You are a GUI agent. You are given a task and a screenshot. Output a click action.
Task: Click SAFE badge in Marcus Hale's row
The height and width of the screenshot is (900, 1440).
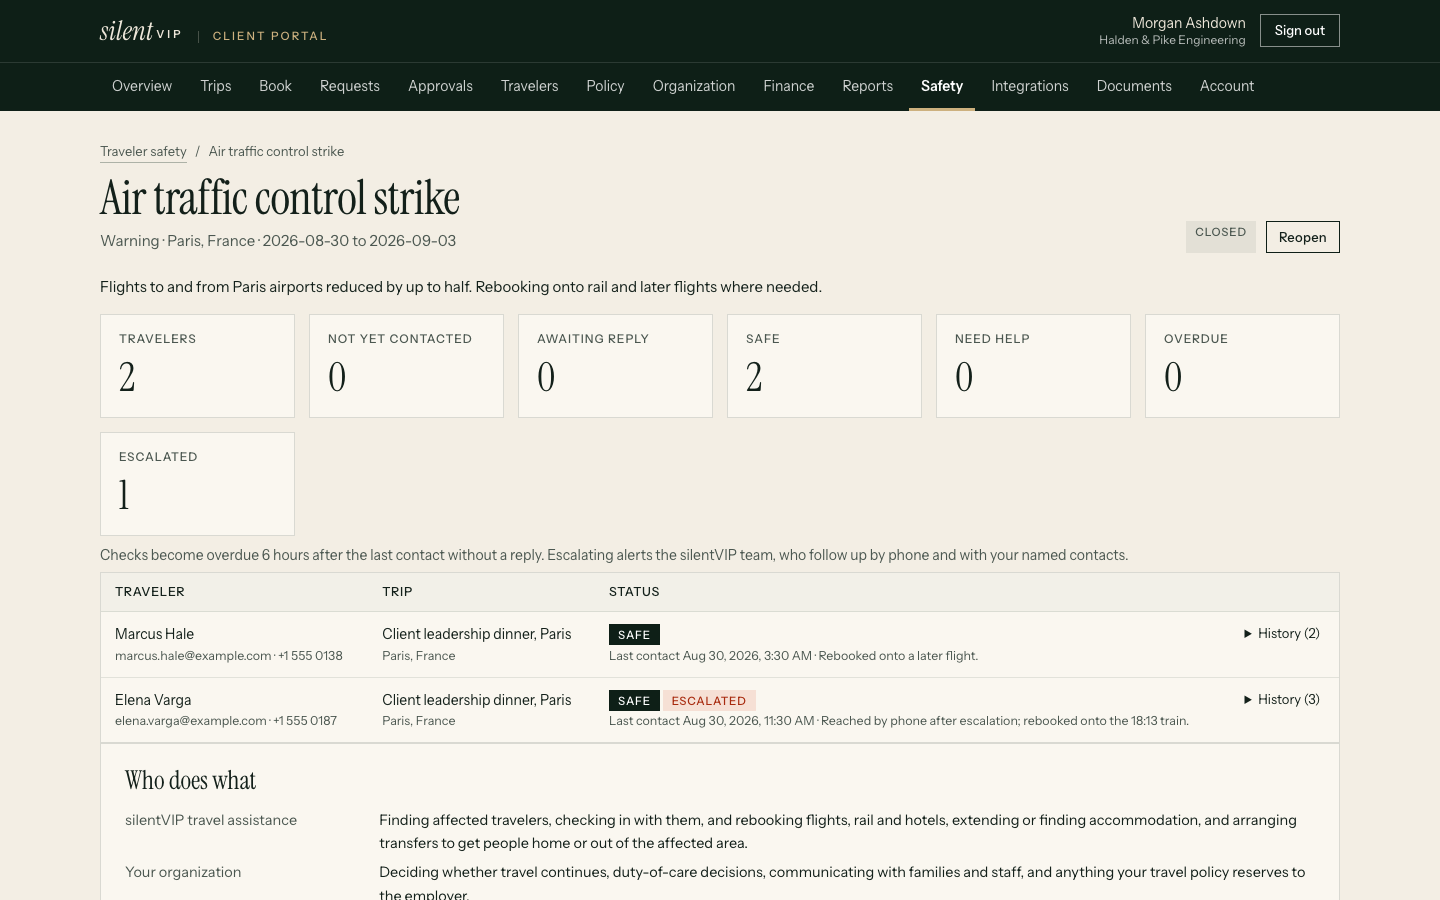click(634, 635)
